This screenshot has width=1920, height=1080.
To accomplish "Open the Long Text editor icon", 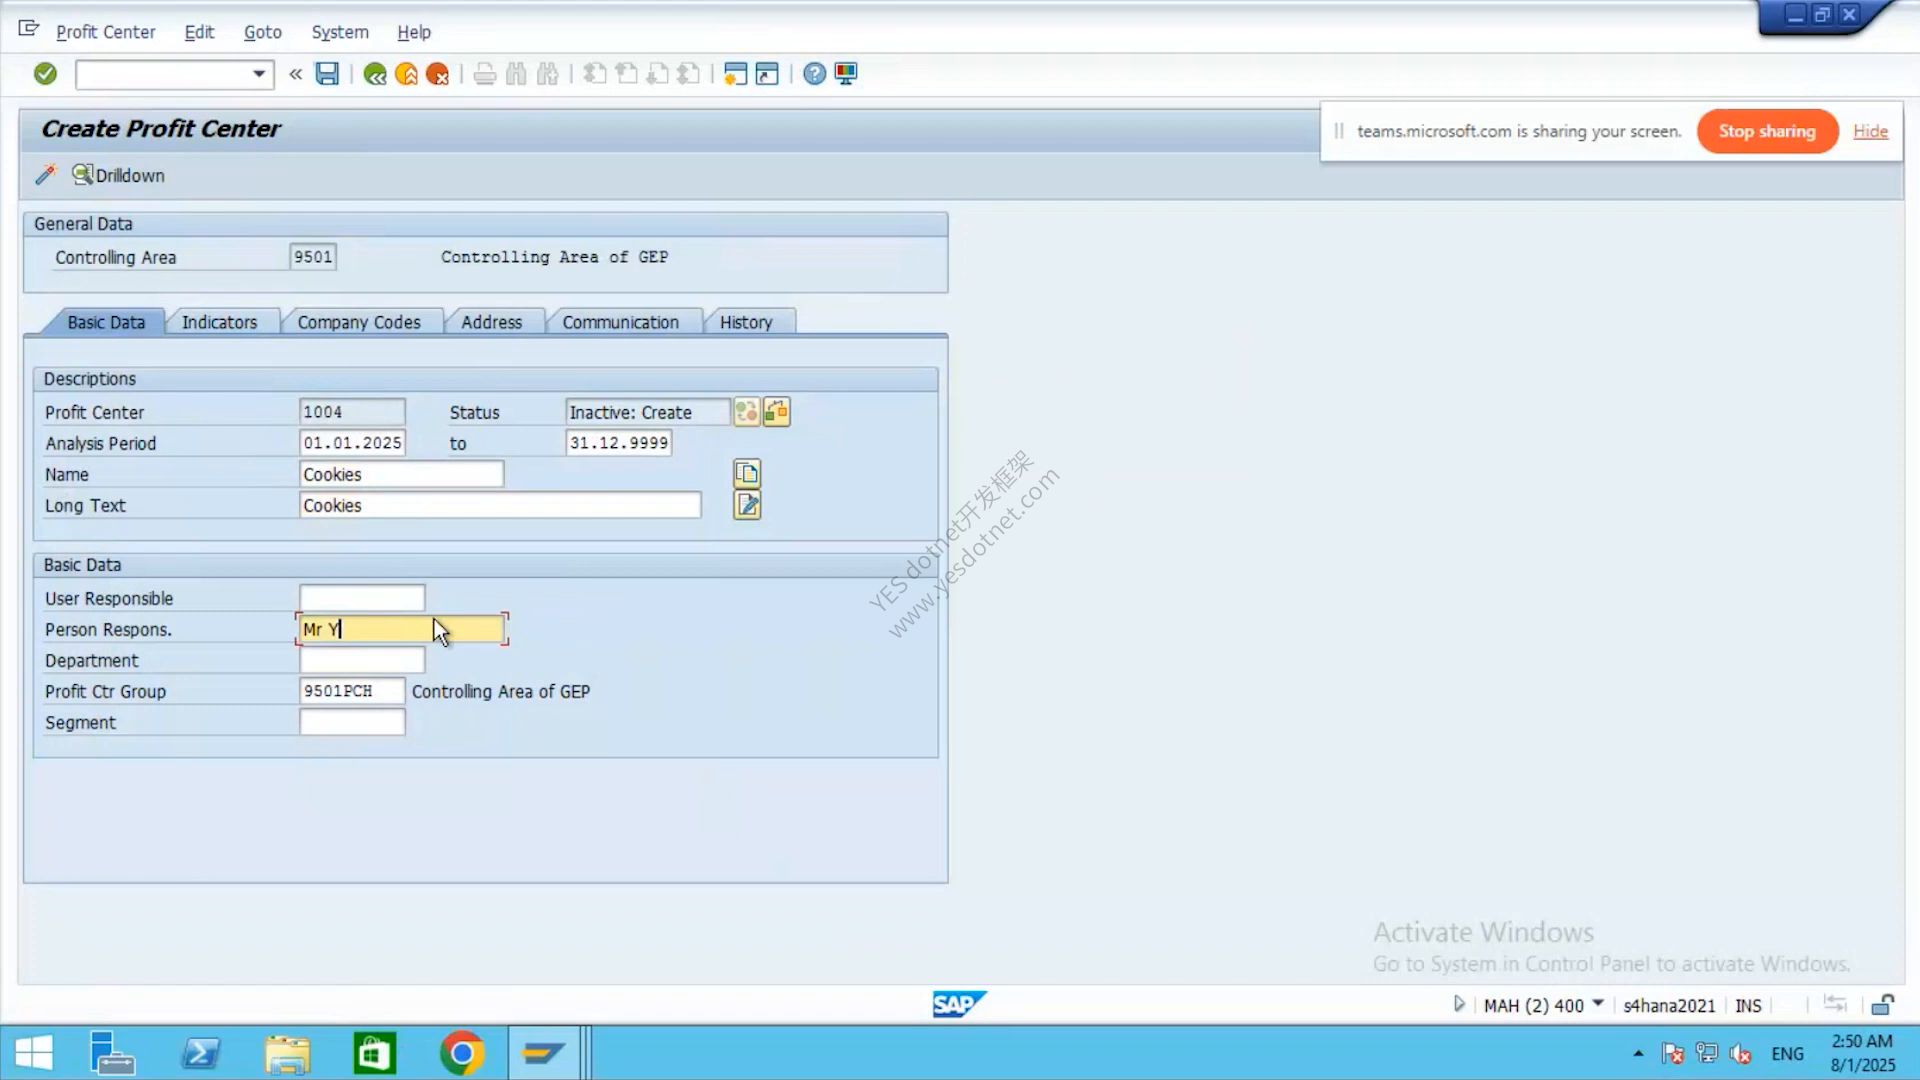I will point(747,505).
